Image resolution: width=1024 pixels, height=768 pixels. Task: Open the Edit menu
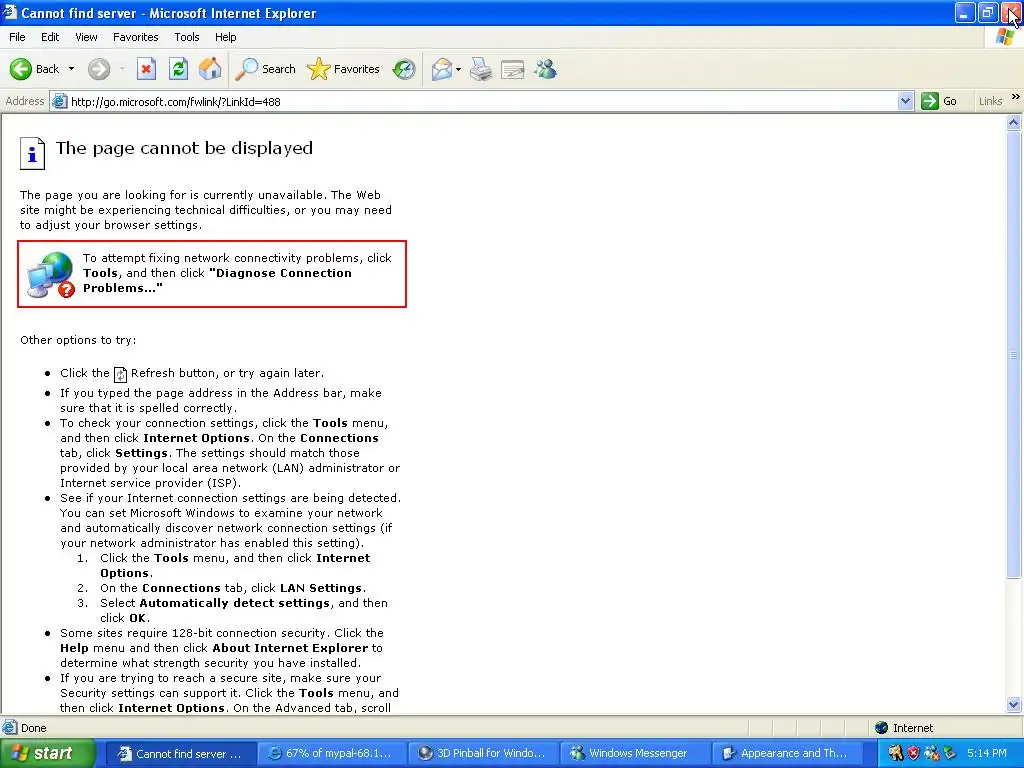pos(50,37)
